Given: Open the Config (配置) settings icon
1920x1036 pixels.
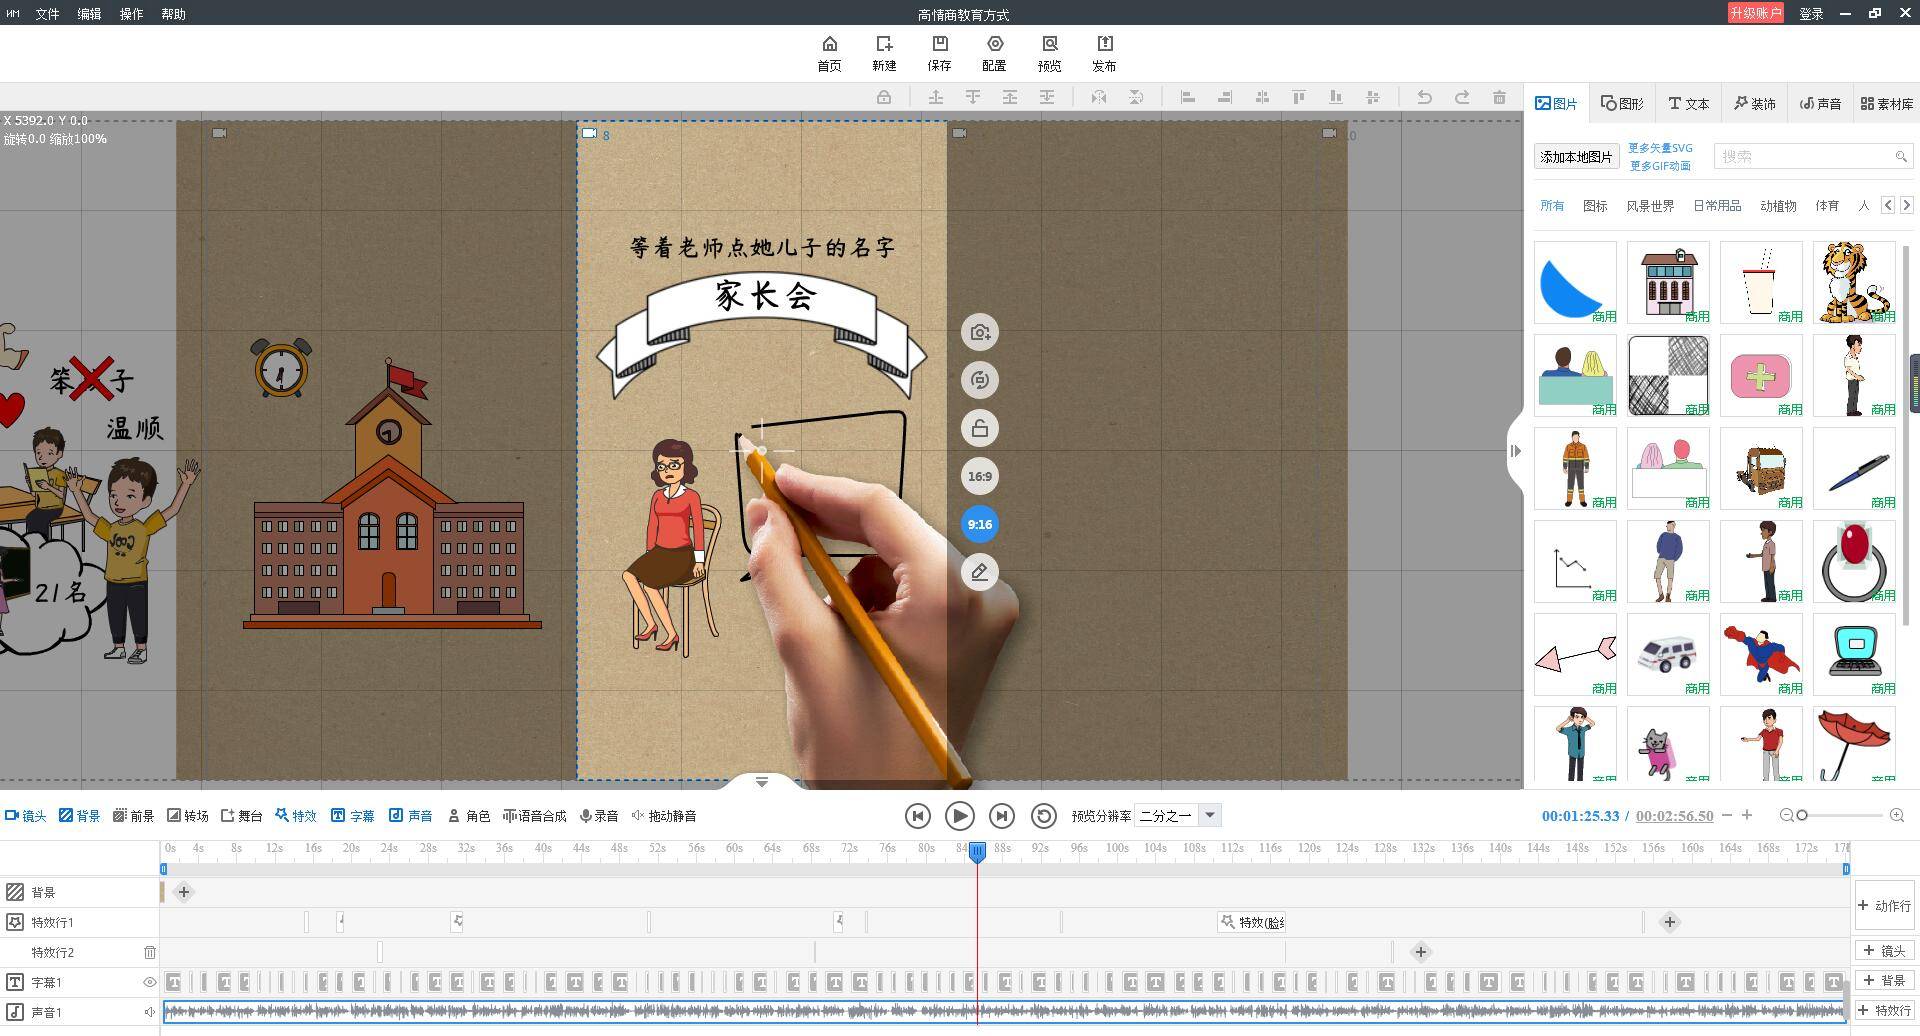Looking at the screenshot, I should coord(994,53).
